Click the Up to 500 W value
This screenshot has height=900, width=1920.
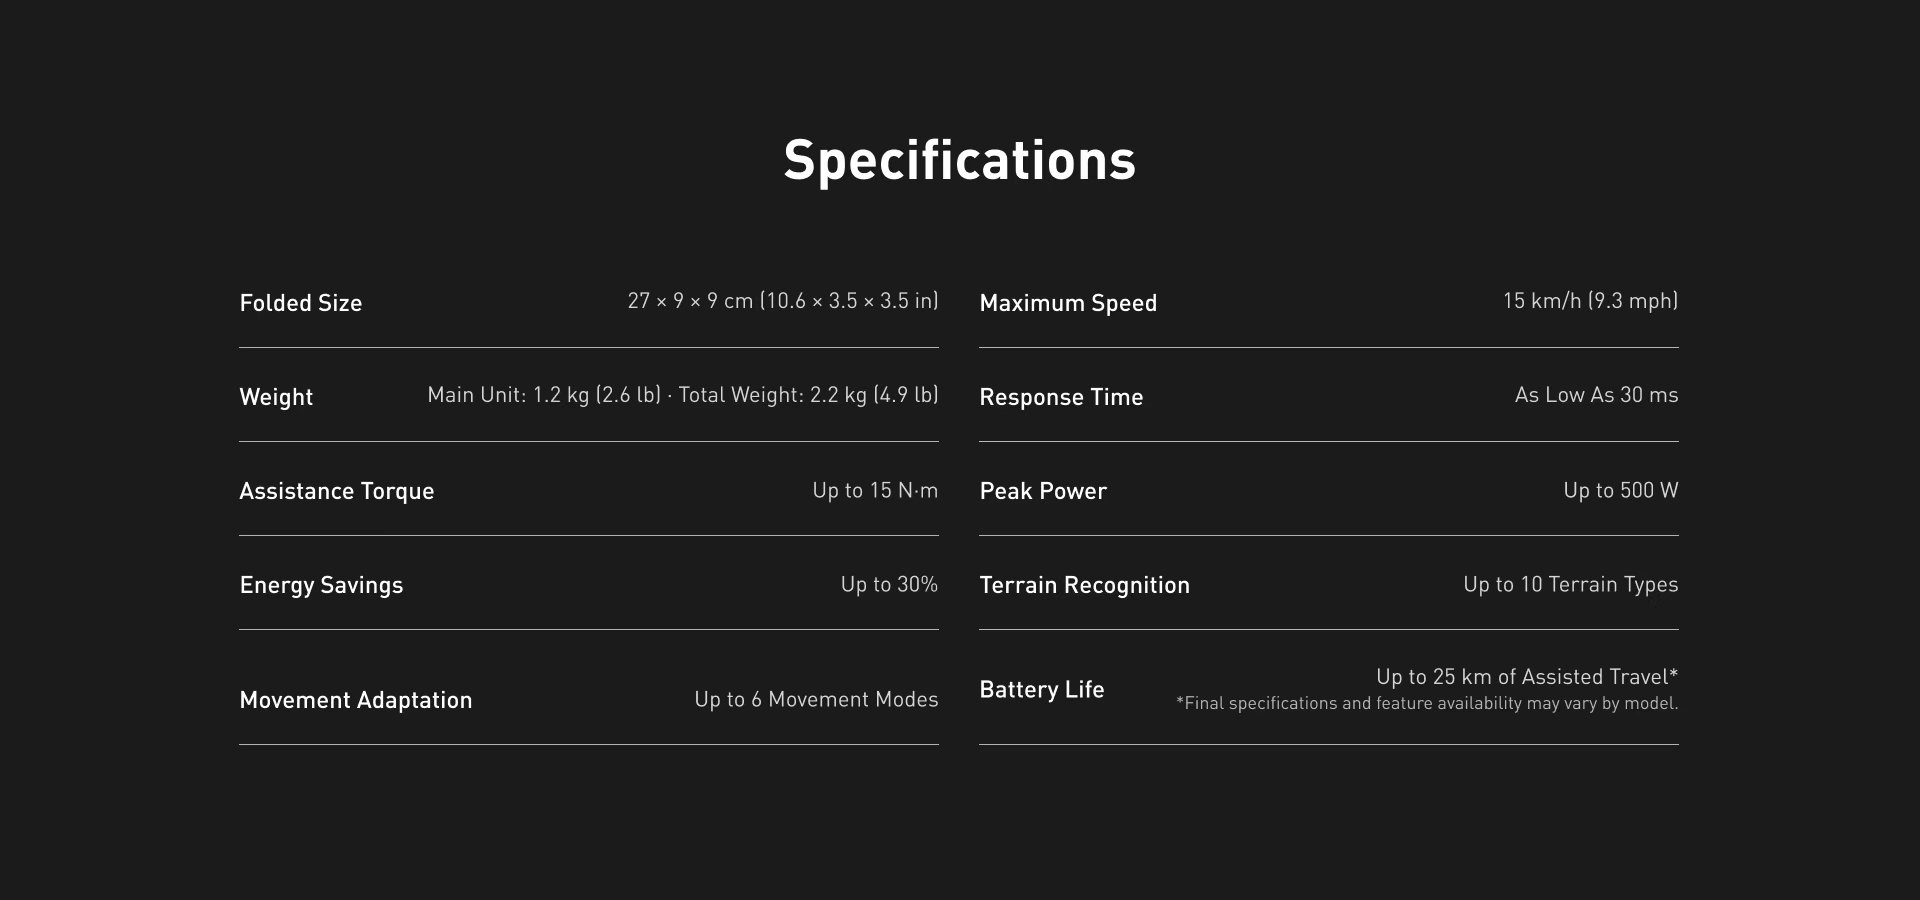click(1621, 490)
